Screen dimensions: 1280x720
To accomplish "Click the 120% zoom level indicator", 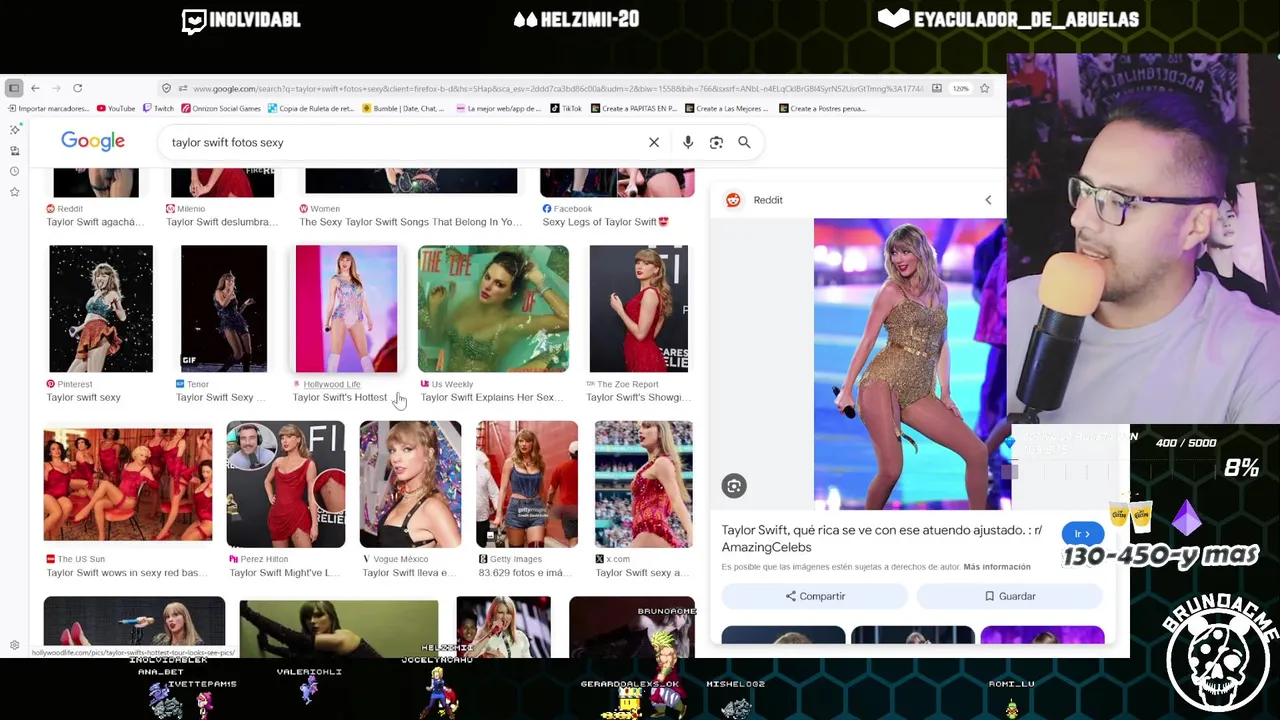I will coord(960,88).
